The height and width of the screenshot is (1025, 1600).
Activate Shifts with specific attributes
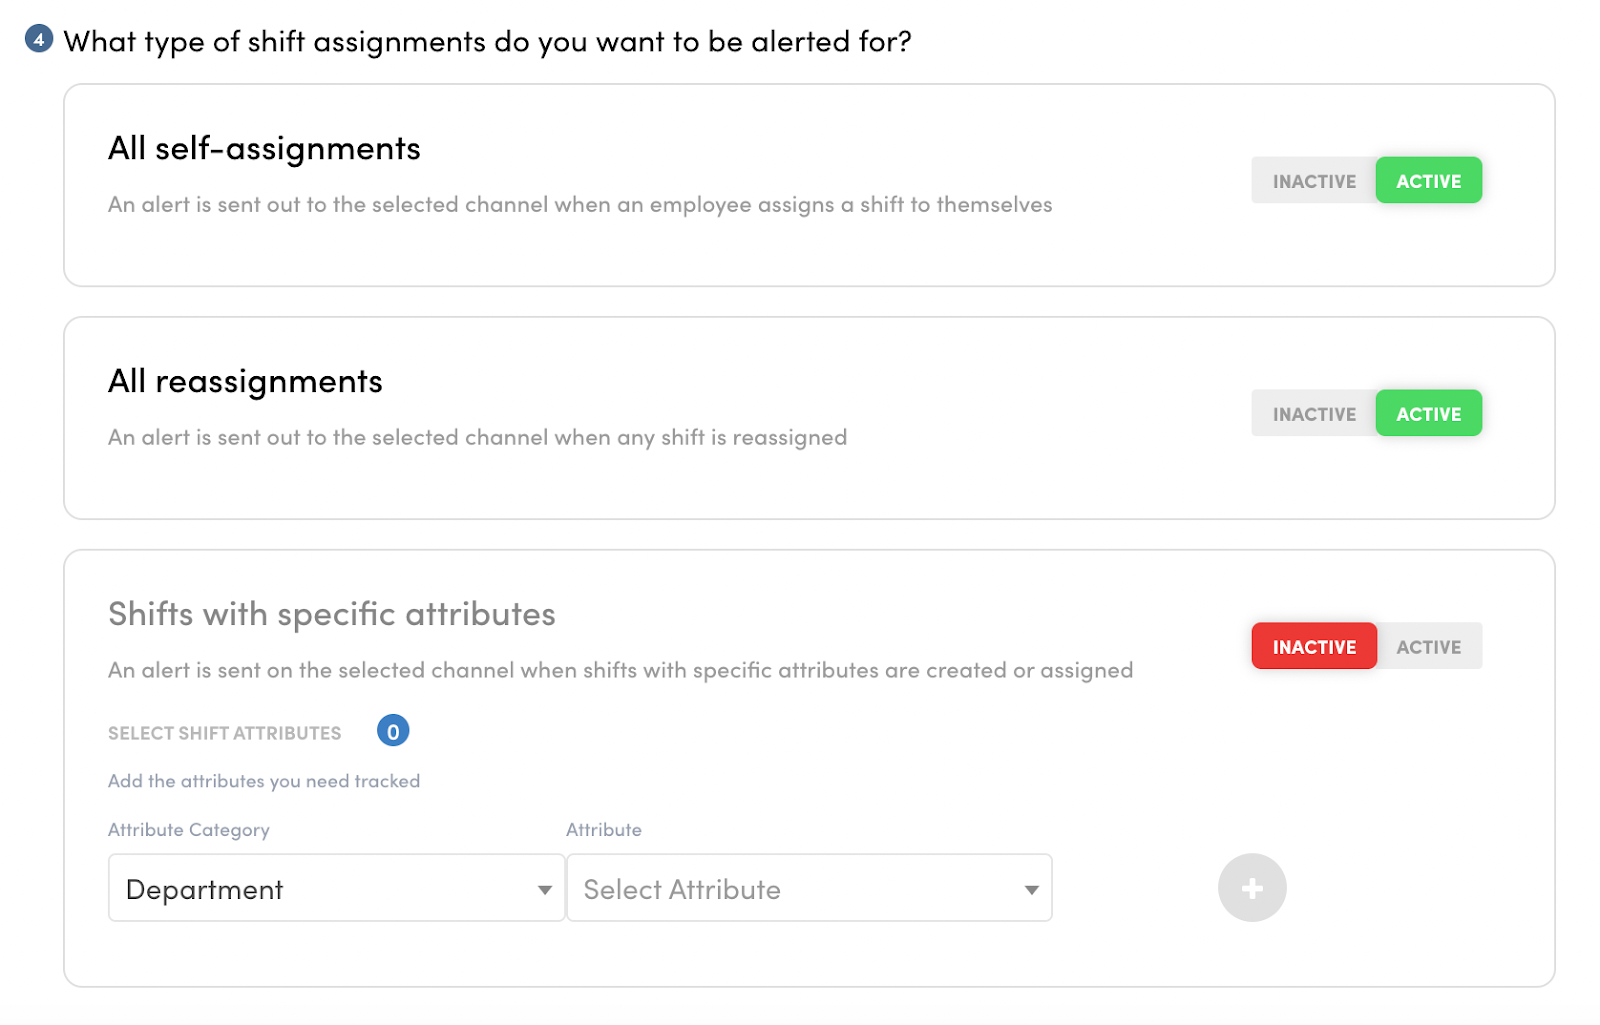pos(1429,646)
